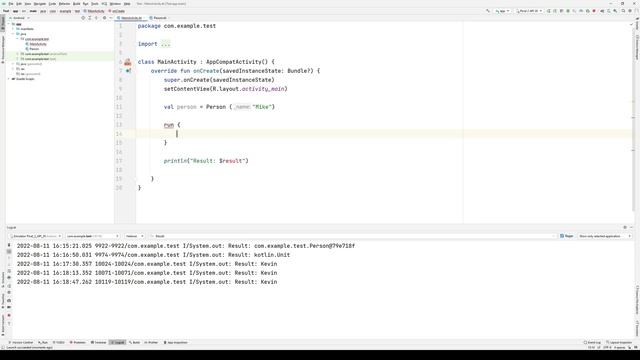This screenshot has width=640, height=360.
Task: Open the Window menu
Action: pyautogui.click(x=115, y=4)
